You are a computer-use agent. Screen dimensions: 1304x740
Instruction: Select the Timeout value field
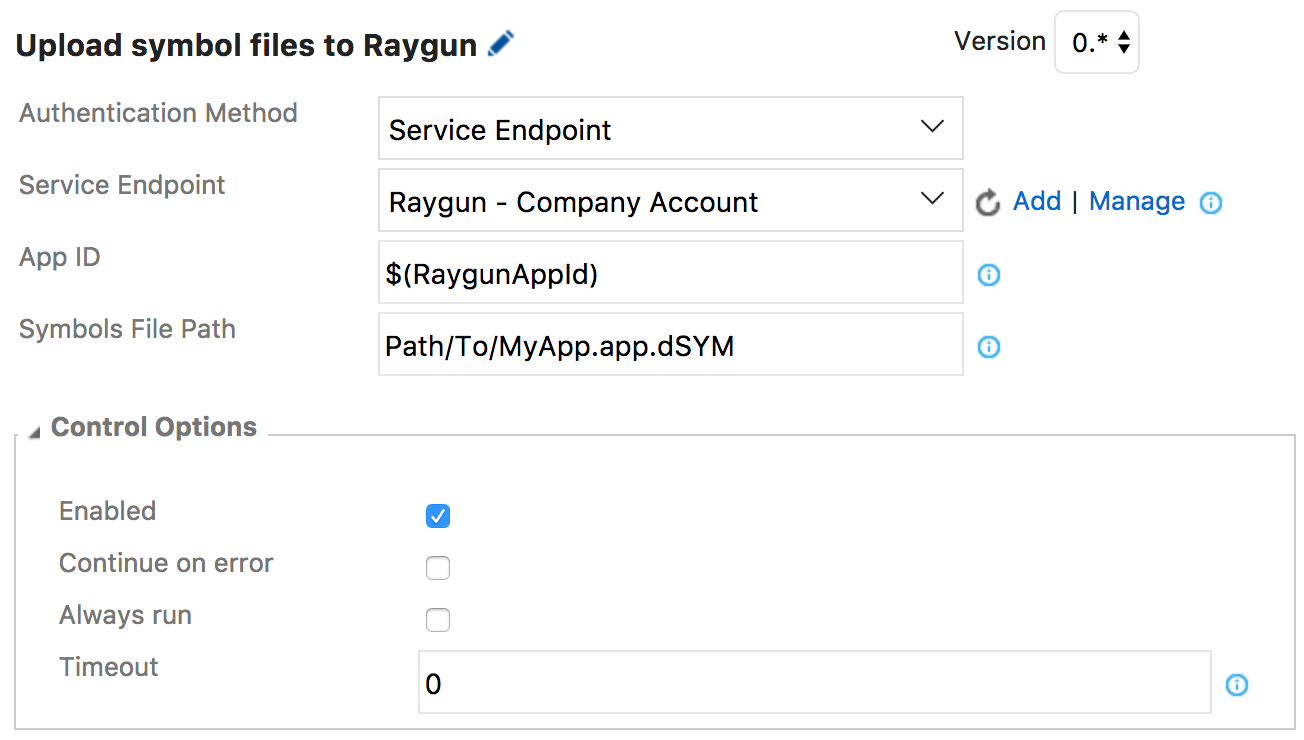click(x=814, y=683)
